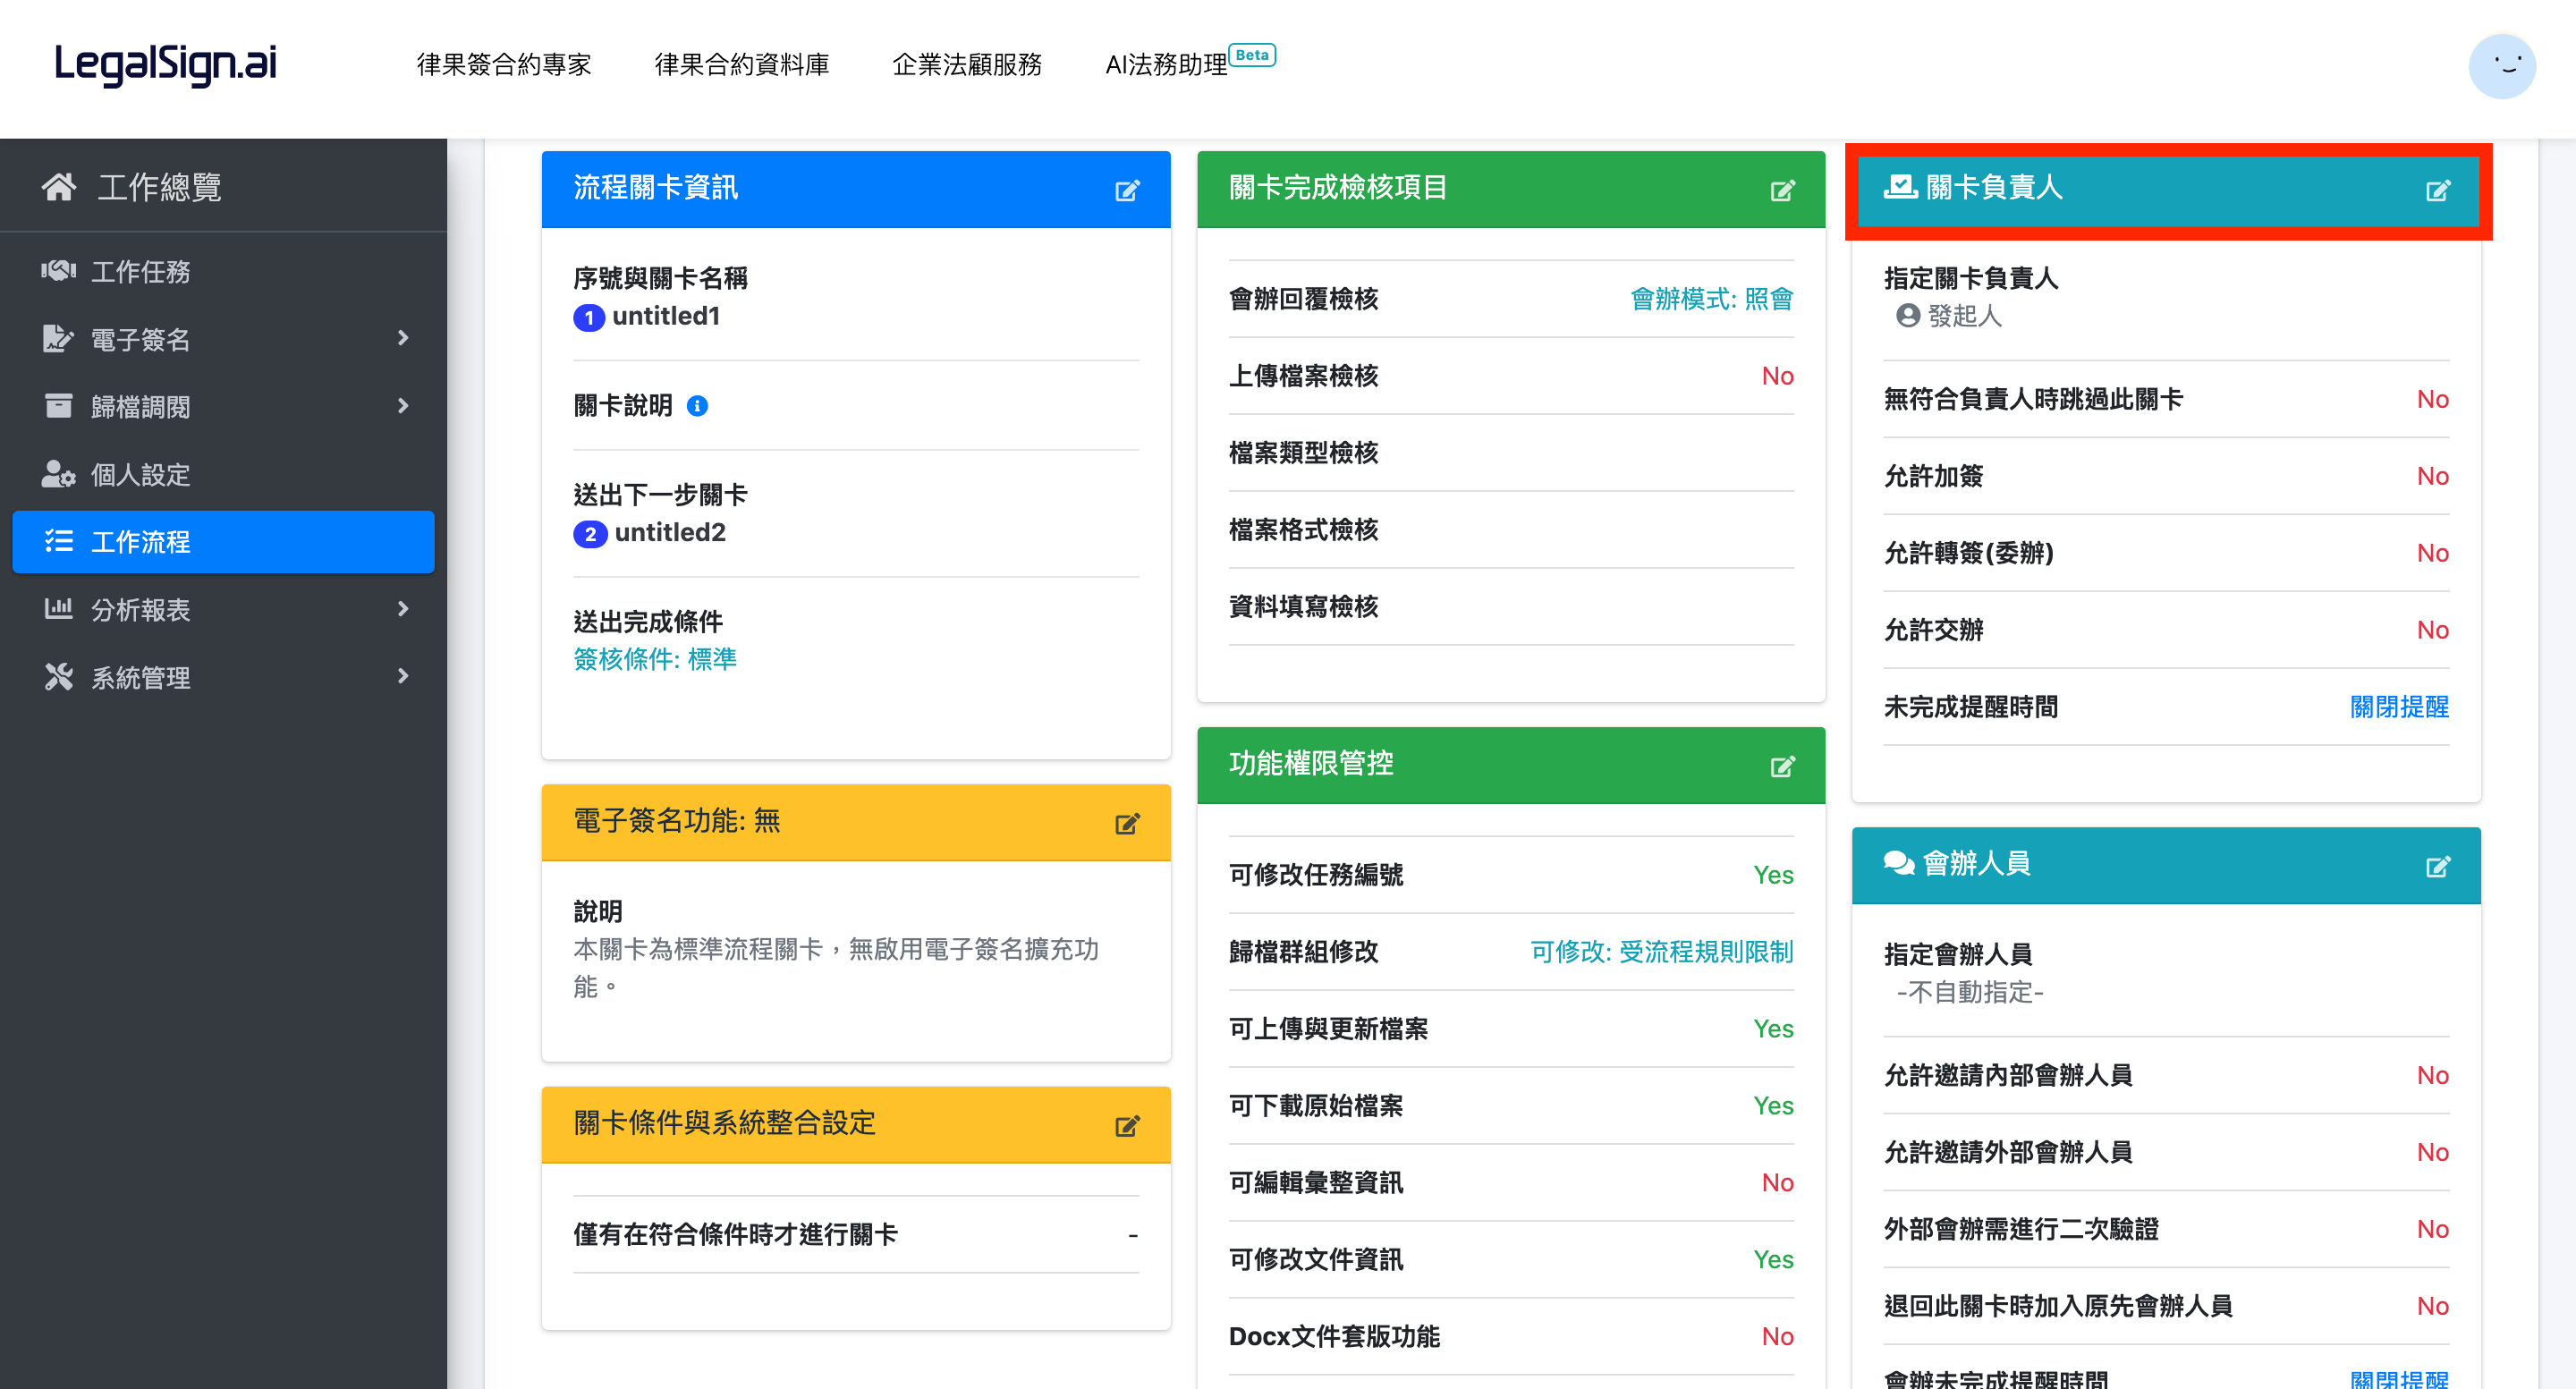Select 工作任務 in sidebar
Screen dimensions: 2576x1389
pyautogui.click(x=223, y=271)
